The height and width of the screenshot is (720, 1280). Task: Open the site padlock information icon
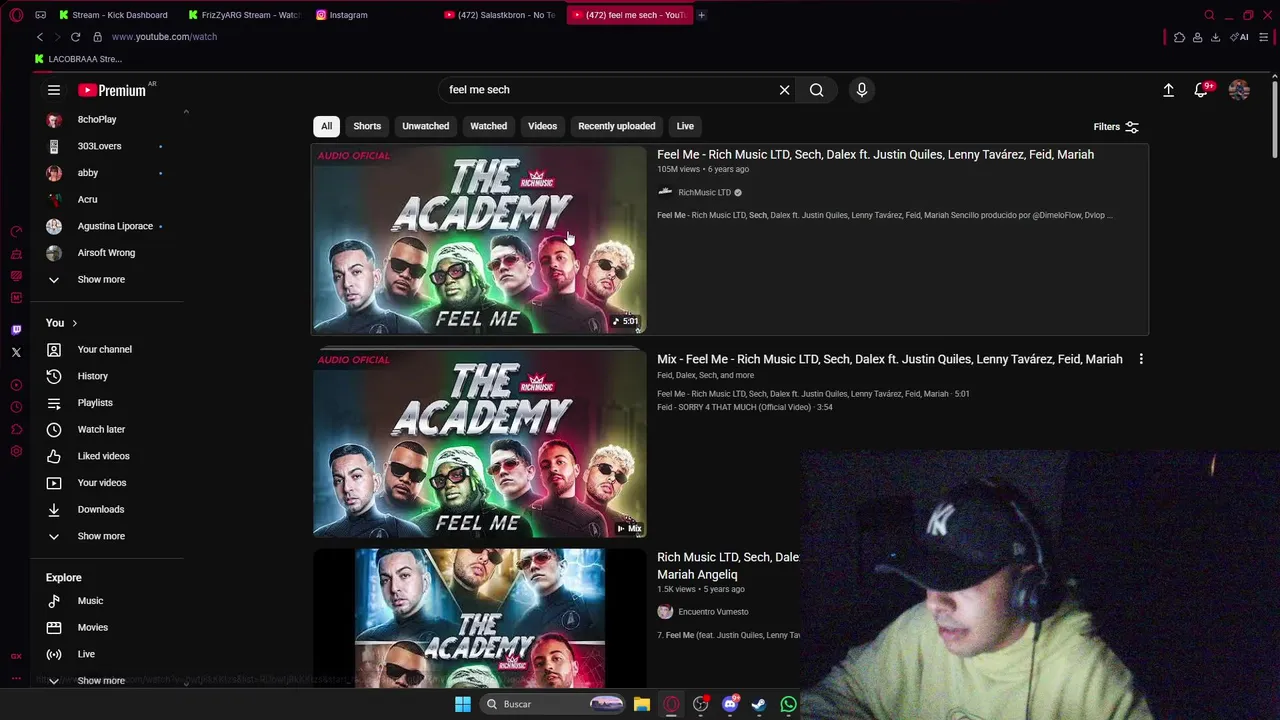pos(97,37)
